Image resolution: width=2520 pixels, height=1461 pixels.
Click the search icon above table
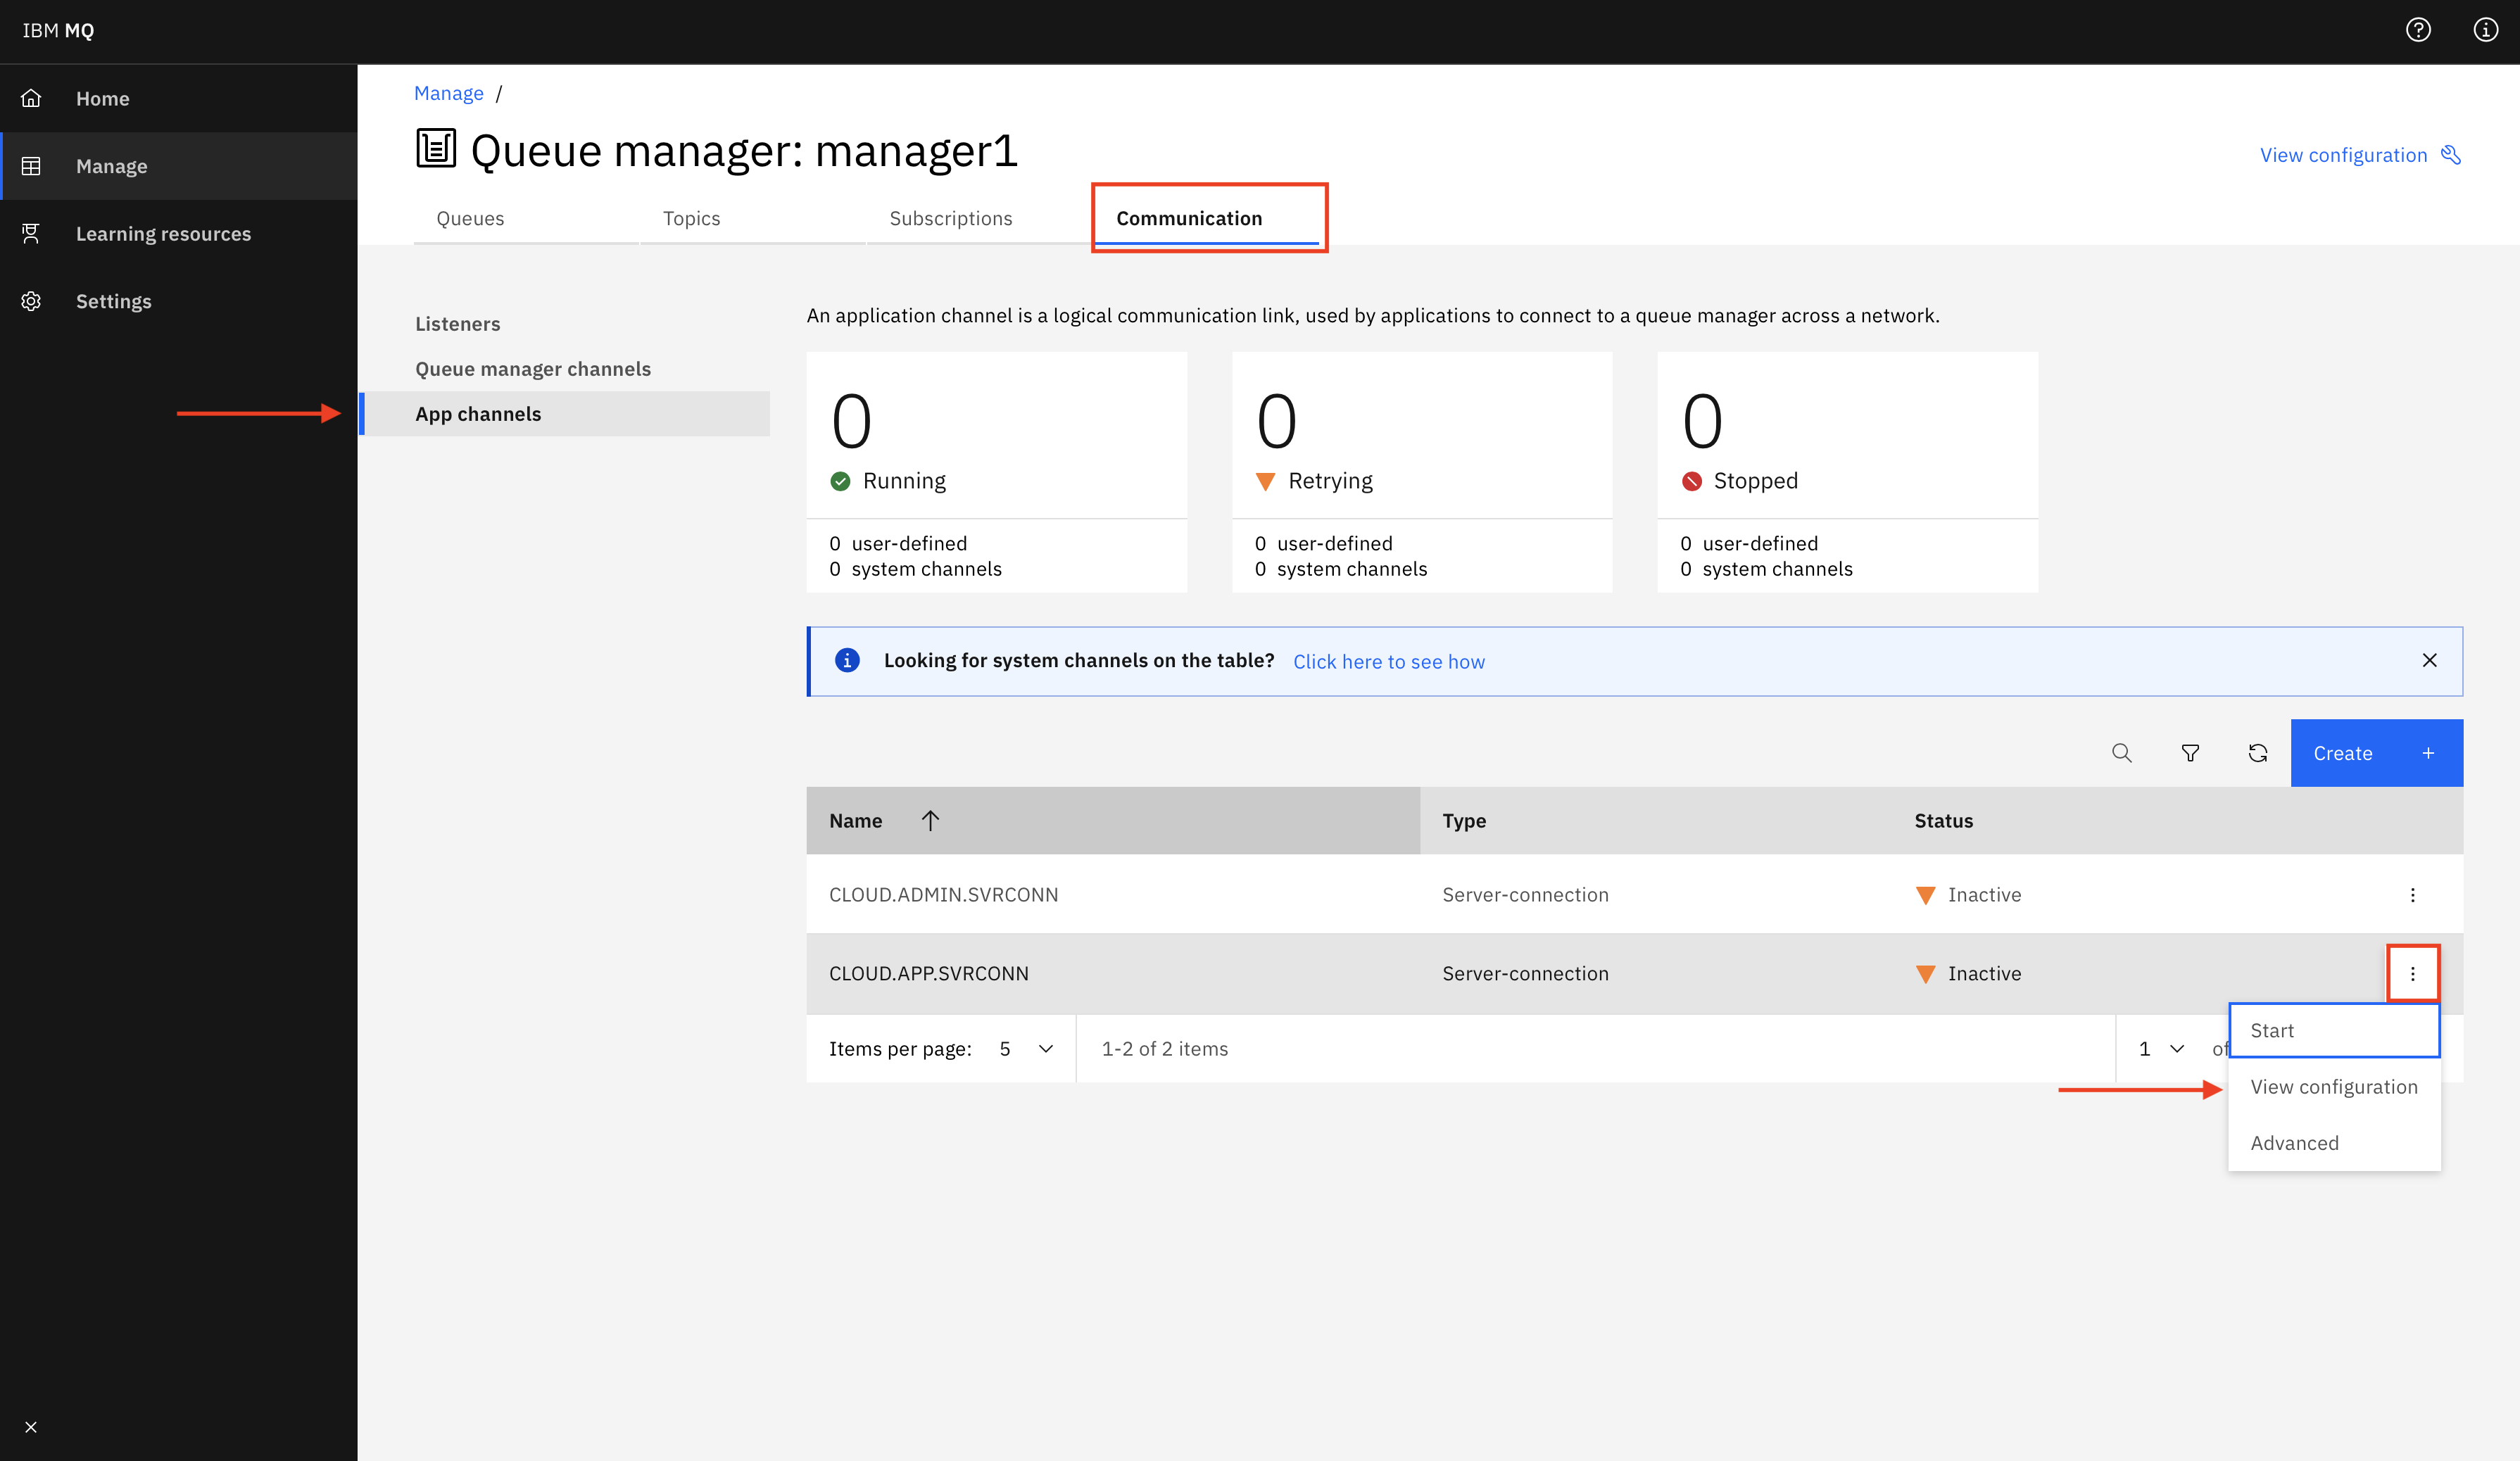point(2121,753)
